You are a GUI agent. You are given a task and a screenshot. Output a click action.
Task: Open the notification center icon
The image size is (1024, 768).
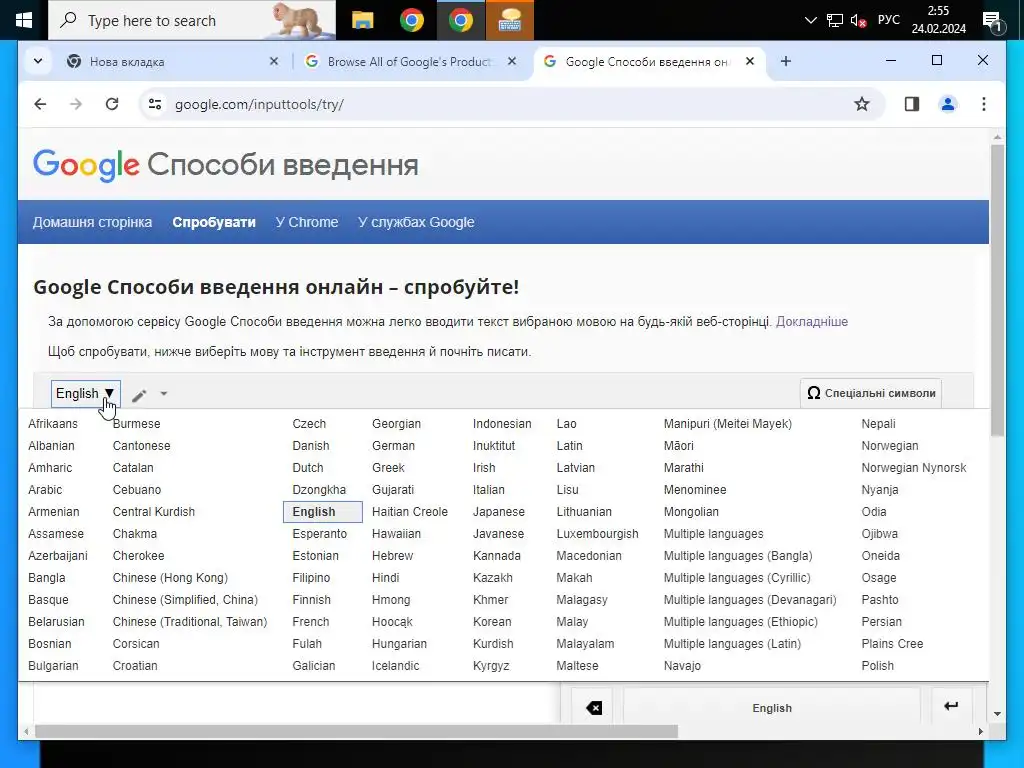pos(993,22)
